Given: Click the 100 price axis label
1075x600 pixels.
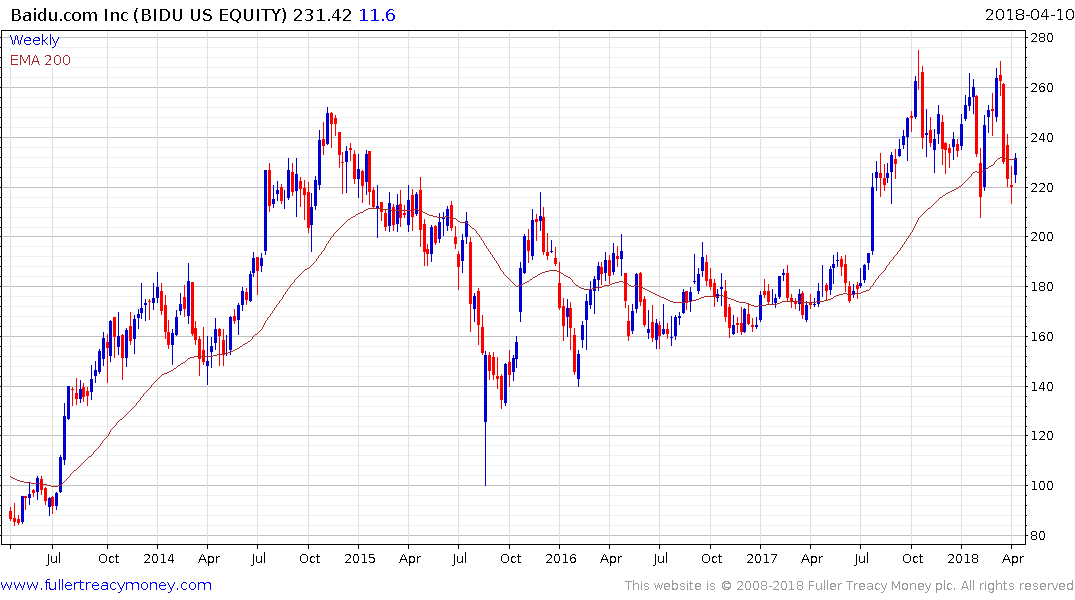Looking at the screenshot, I should click(1044, 486).
